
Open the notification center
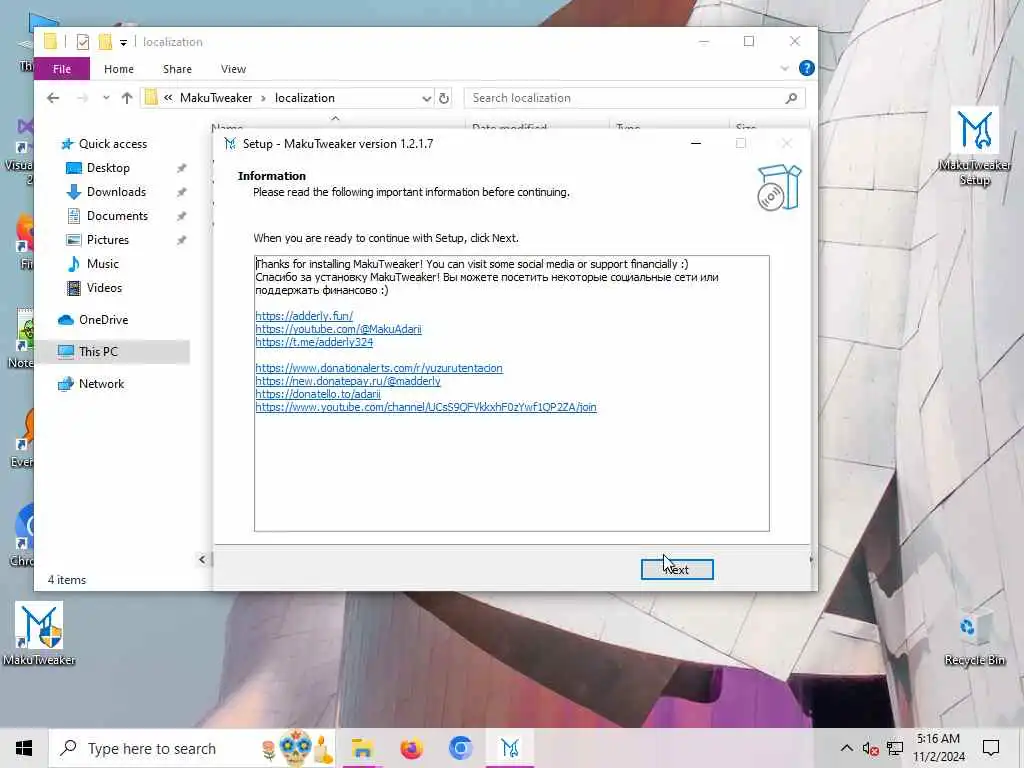[991, 748]
